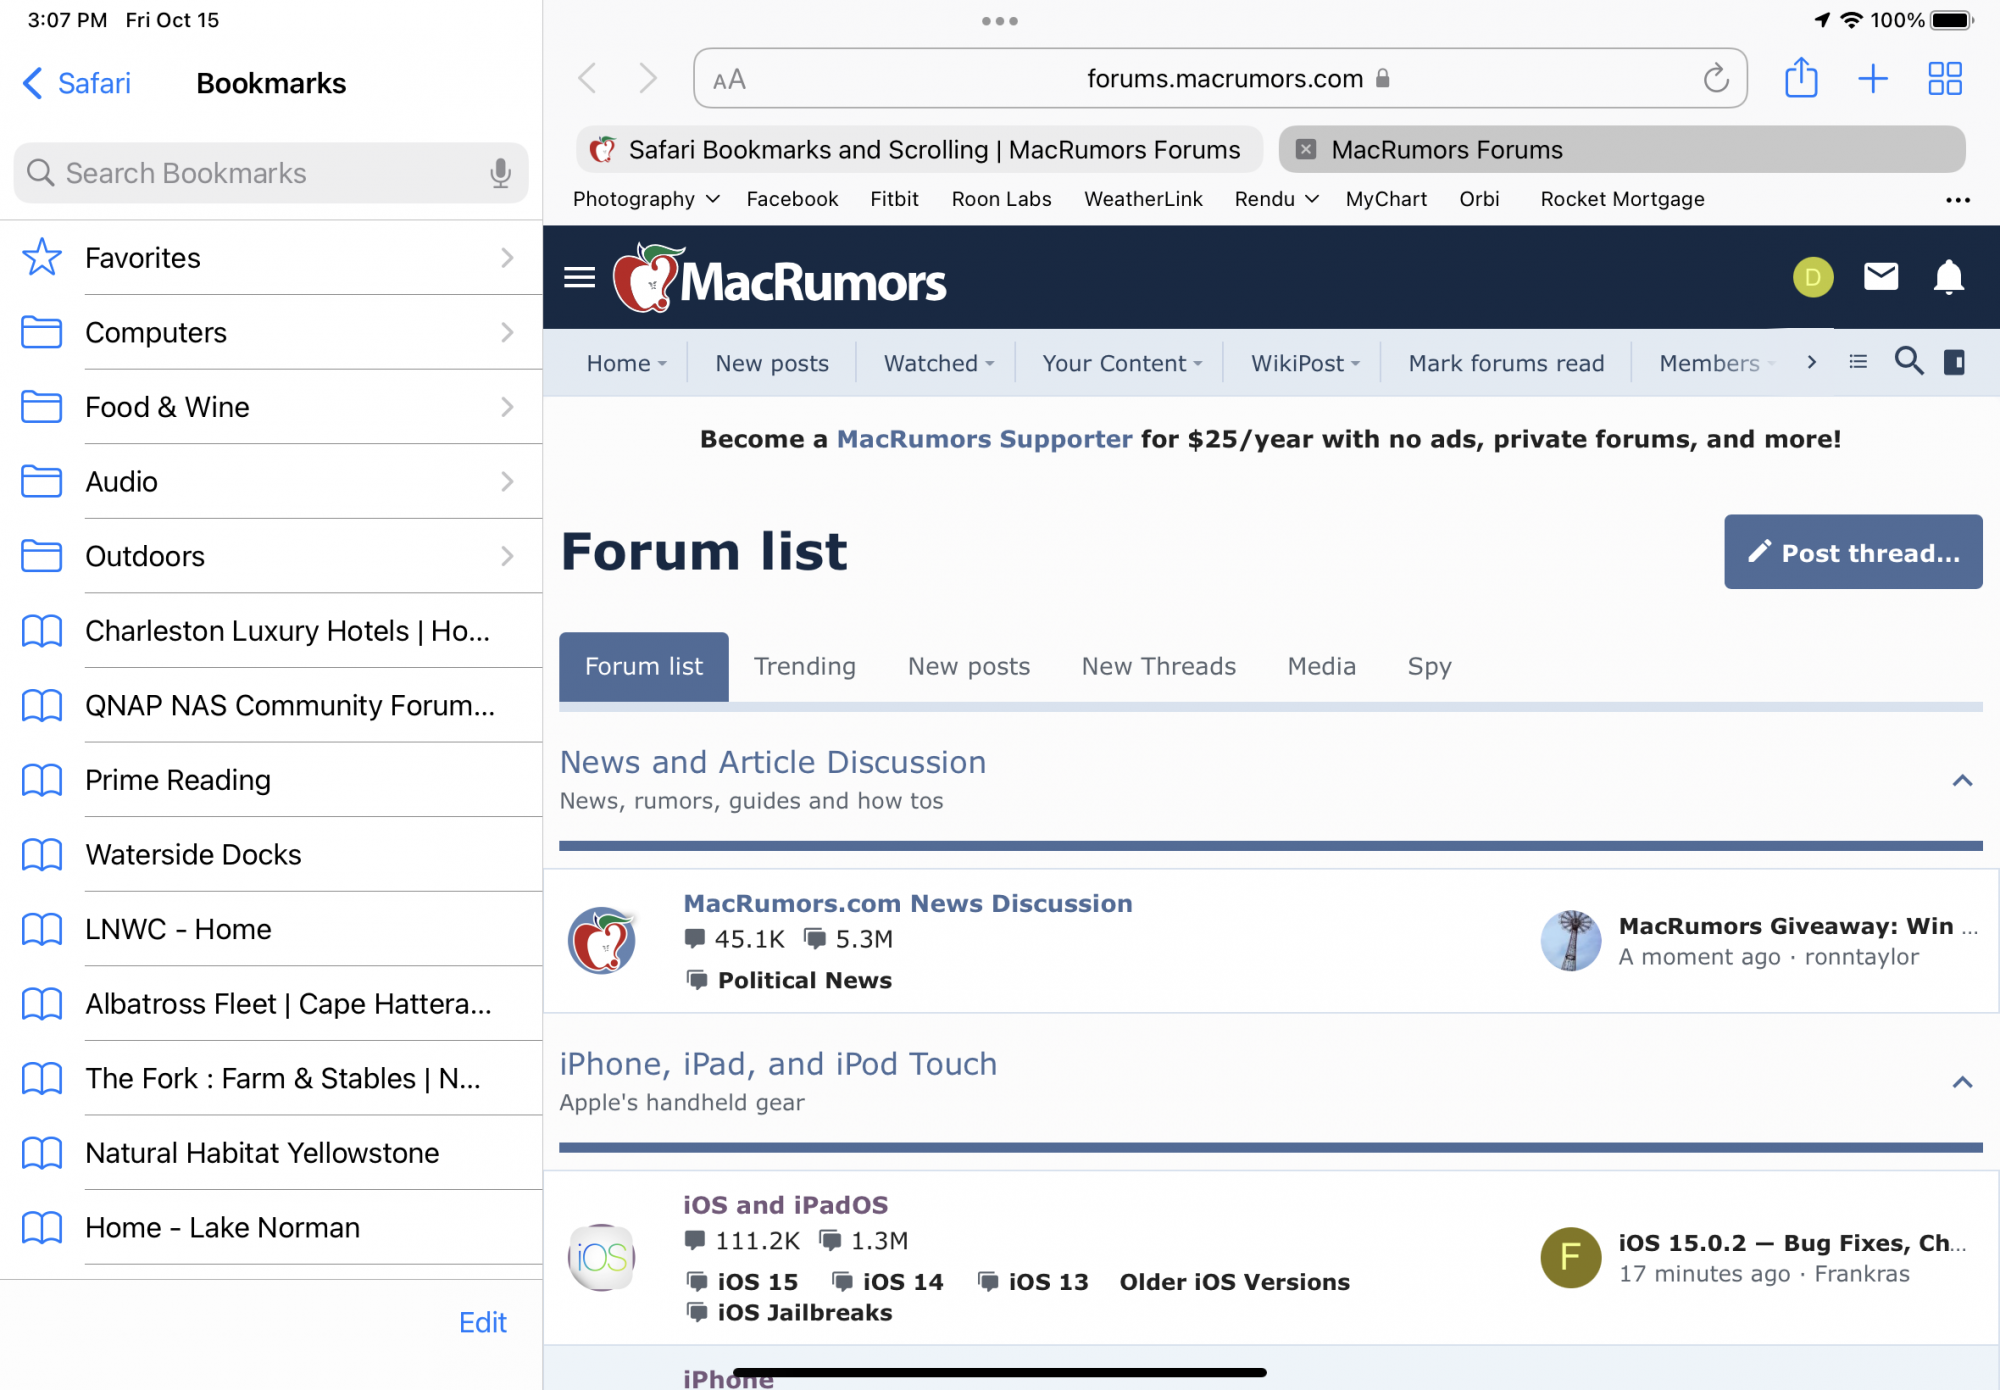Image resolution: width=2000 pixels, height=1390 pixels.
Task: Switch to the Spy tab
Action: (1429, 666)
